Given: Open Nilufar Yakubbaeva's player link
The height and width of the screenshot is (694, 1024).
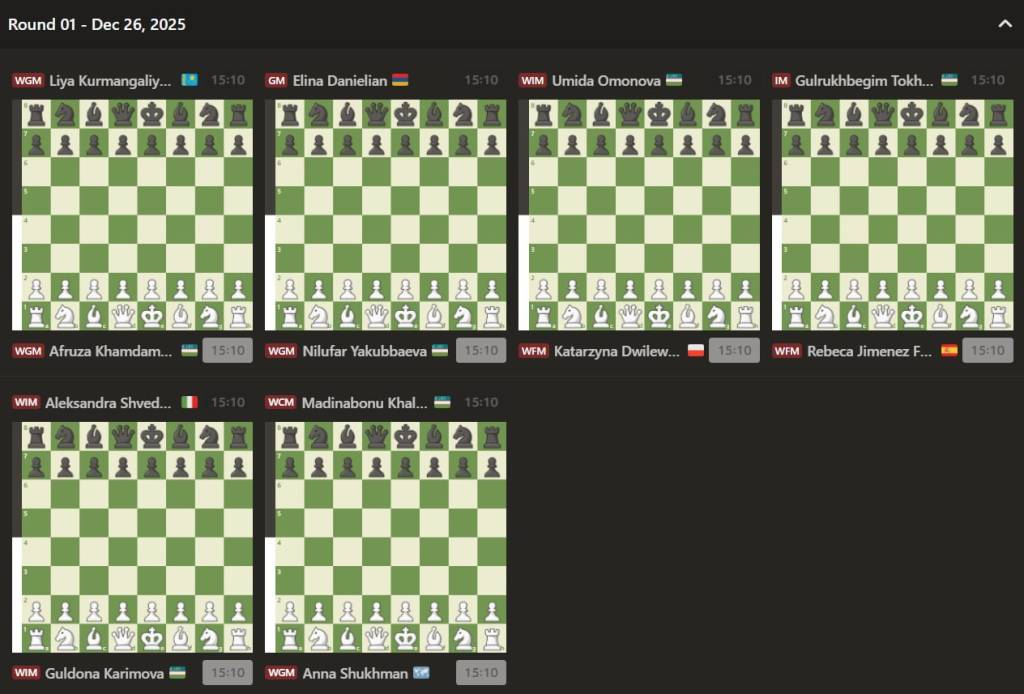Looking at the screenshot, I should point(364,351).
